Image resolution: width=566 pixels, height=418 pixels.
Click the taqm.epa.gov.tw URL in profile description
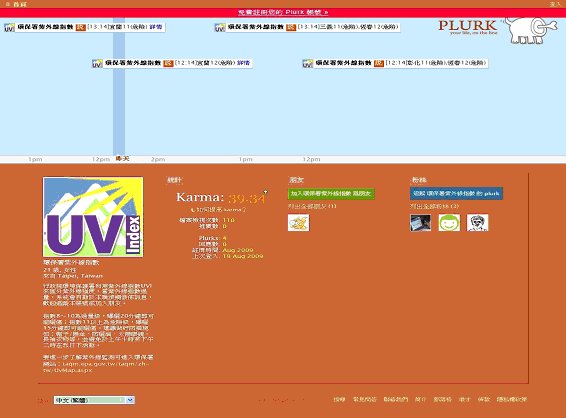96,367
